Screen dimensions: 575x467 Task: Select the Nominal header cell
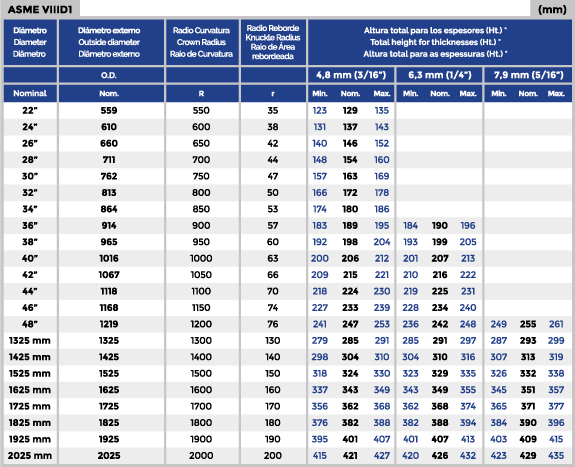(30, 94)
